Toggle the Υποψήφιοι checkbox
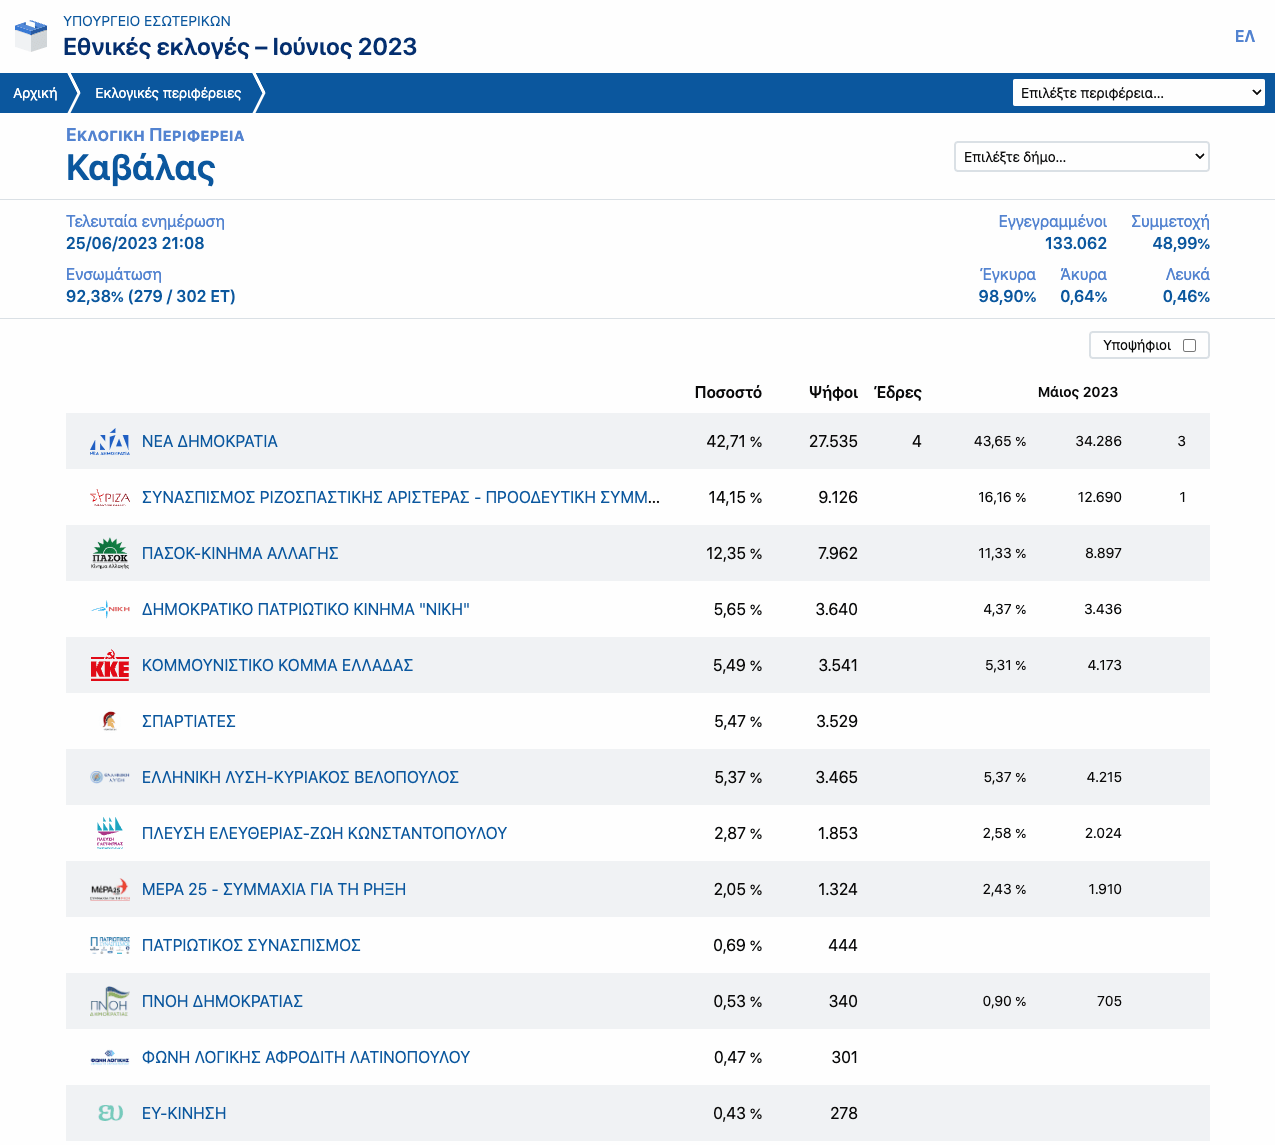This screenshot has width=1275, height=1145. 1189,345
